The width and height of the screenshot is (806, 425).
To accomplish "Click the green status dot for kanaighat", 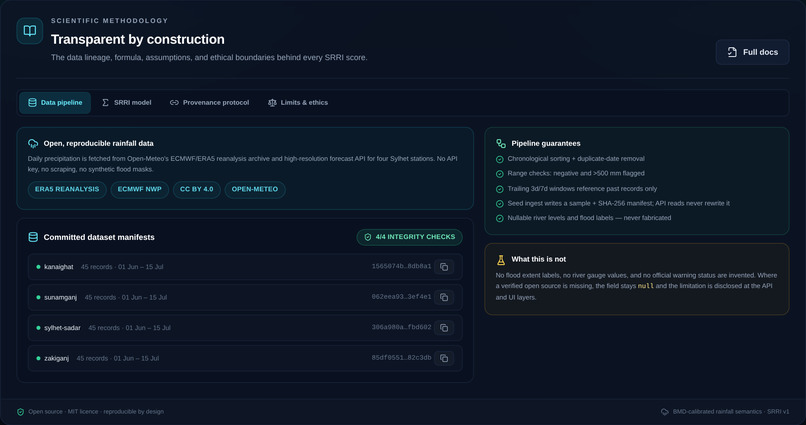I will point(39,267).
